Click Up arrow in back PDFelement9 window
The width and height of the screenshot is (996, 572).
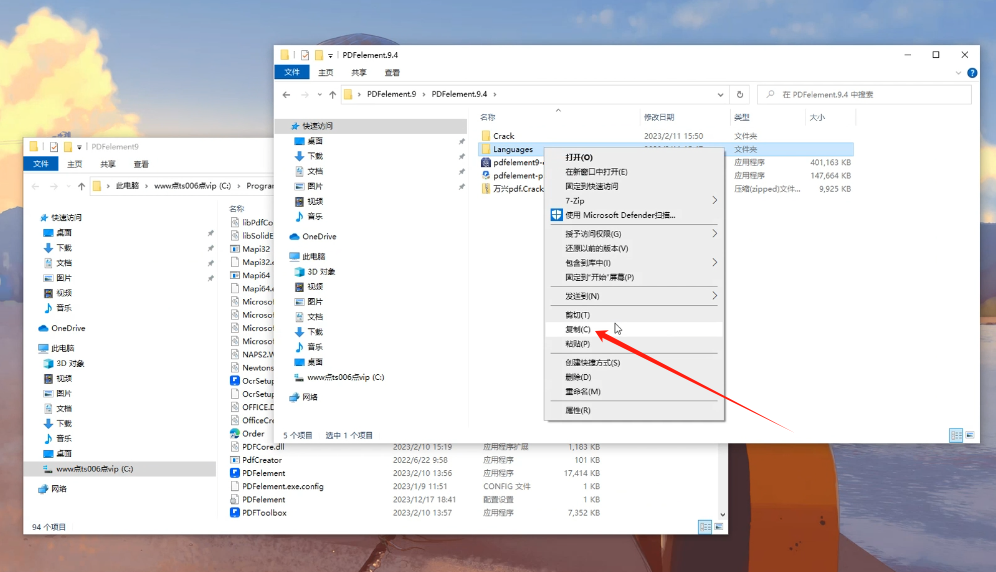pos(81,186)
